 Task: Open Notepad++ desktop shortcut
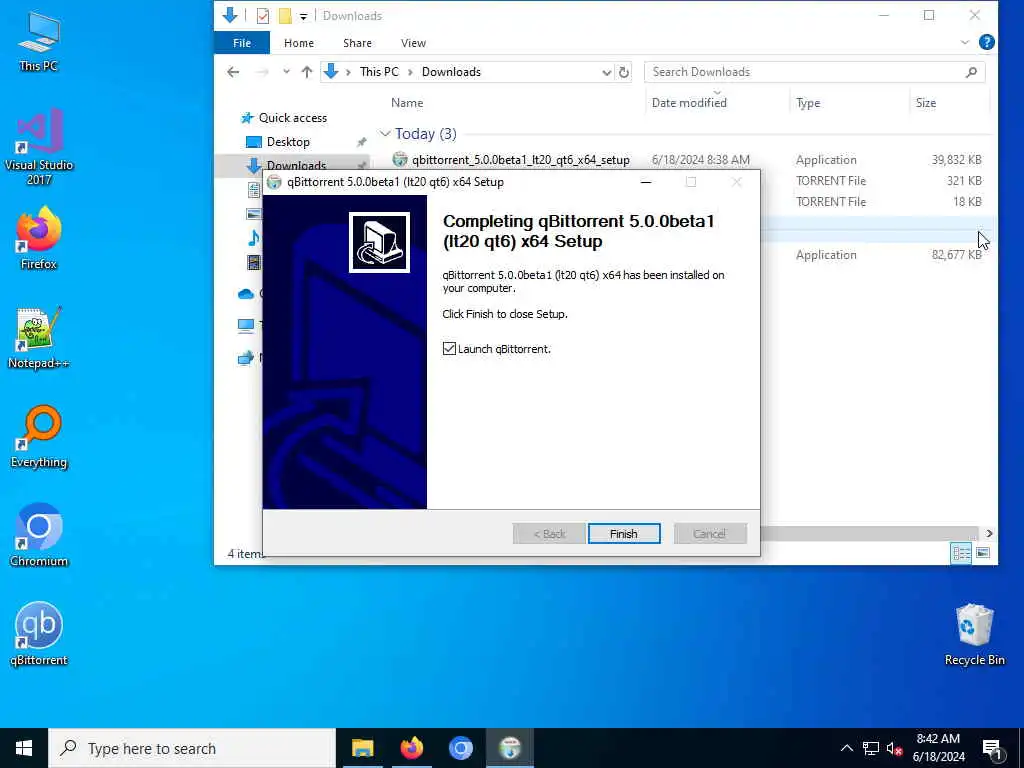tap(39, 338)
